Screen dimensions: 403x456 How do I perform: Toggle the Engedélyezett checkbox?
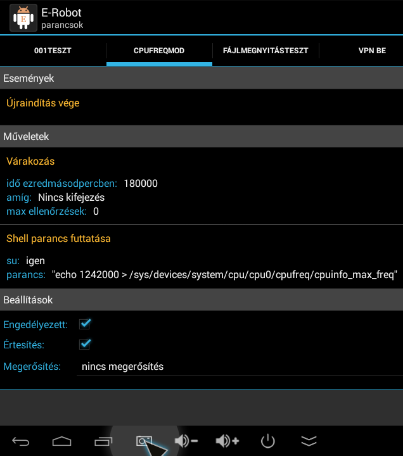[85, 324]
